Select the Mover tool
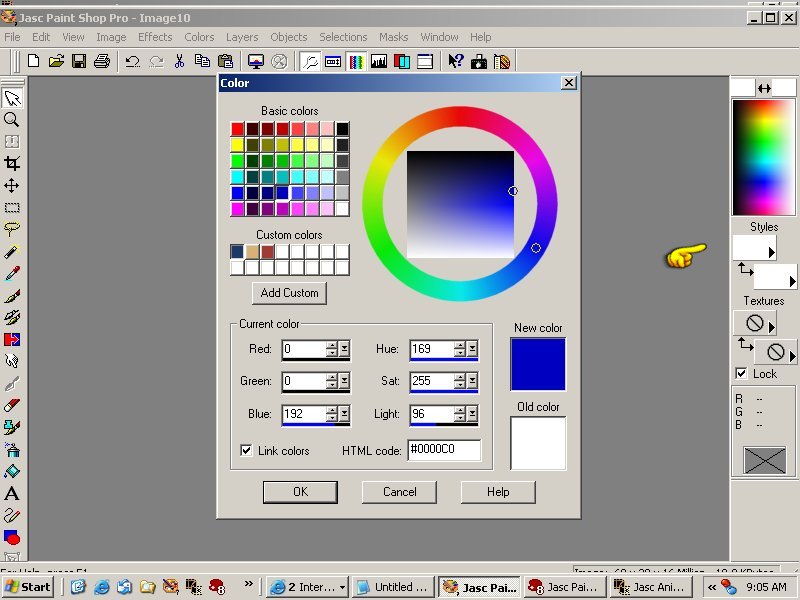This screenshot has height=600, width=800. coord(12,185)
